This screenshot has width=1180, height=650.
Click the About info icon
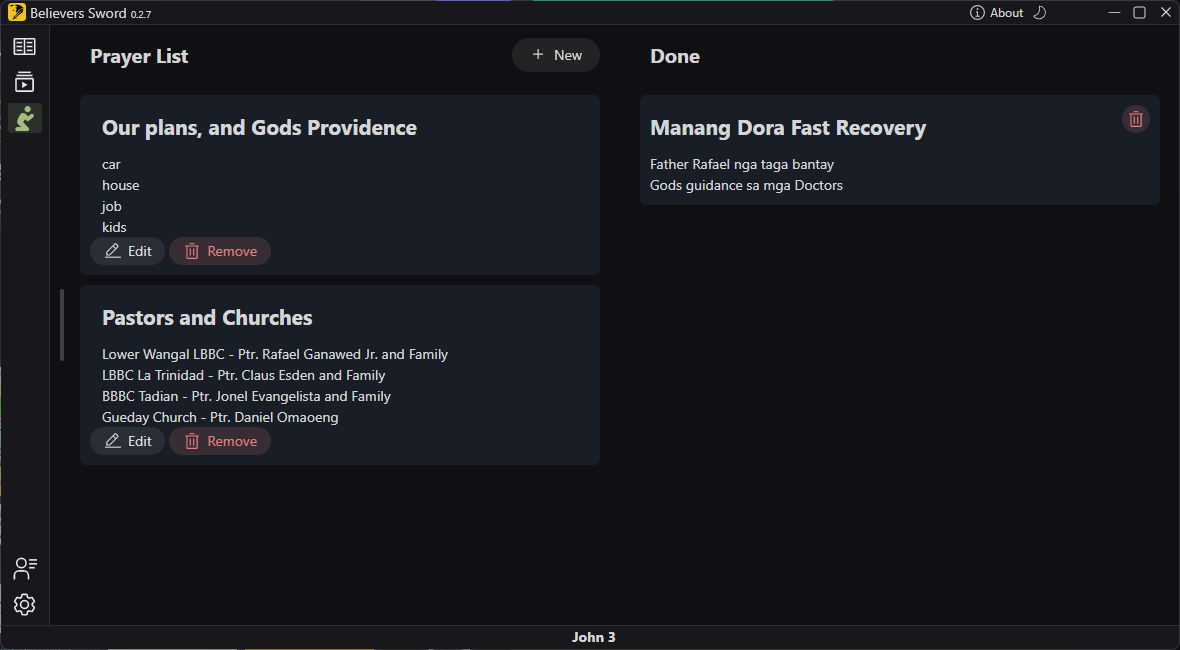977,13
